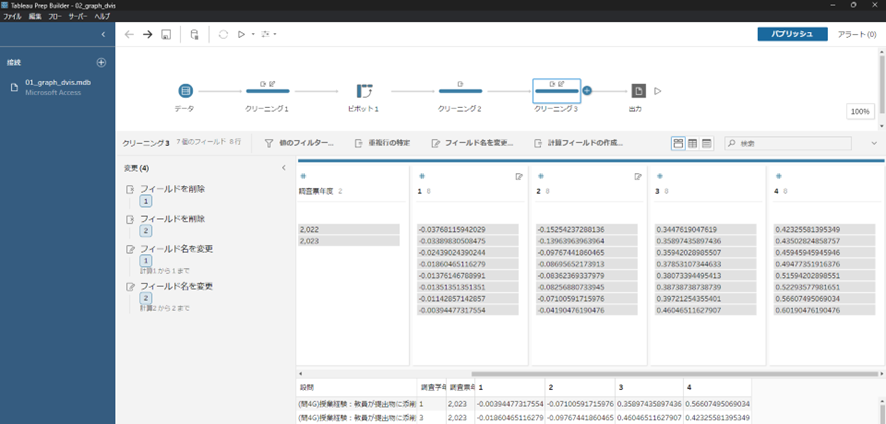
Task: Open the ヘルプ menu
Action: click(102, 17)
